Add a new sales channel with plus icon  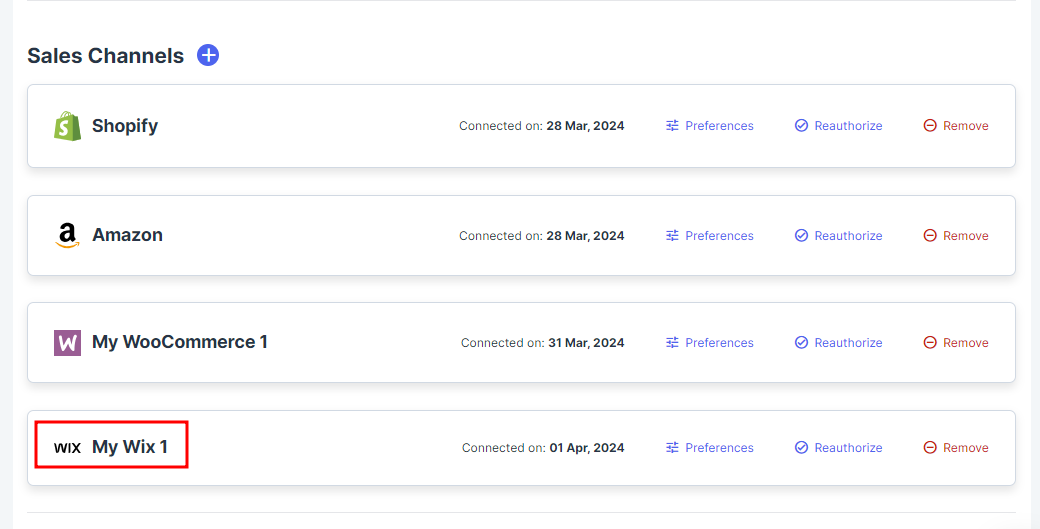[208, 55]
